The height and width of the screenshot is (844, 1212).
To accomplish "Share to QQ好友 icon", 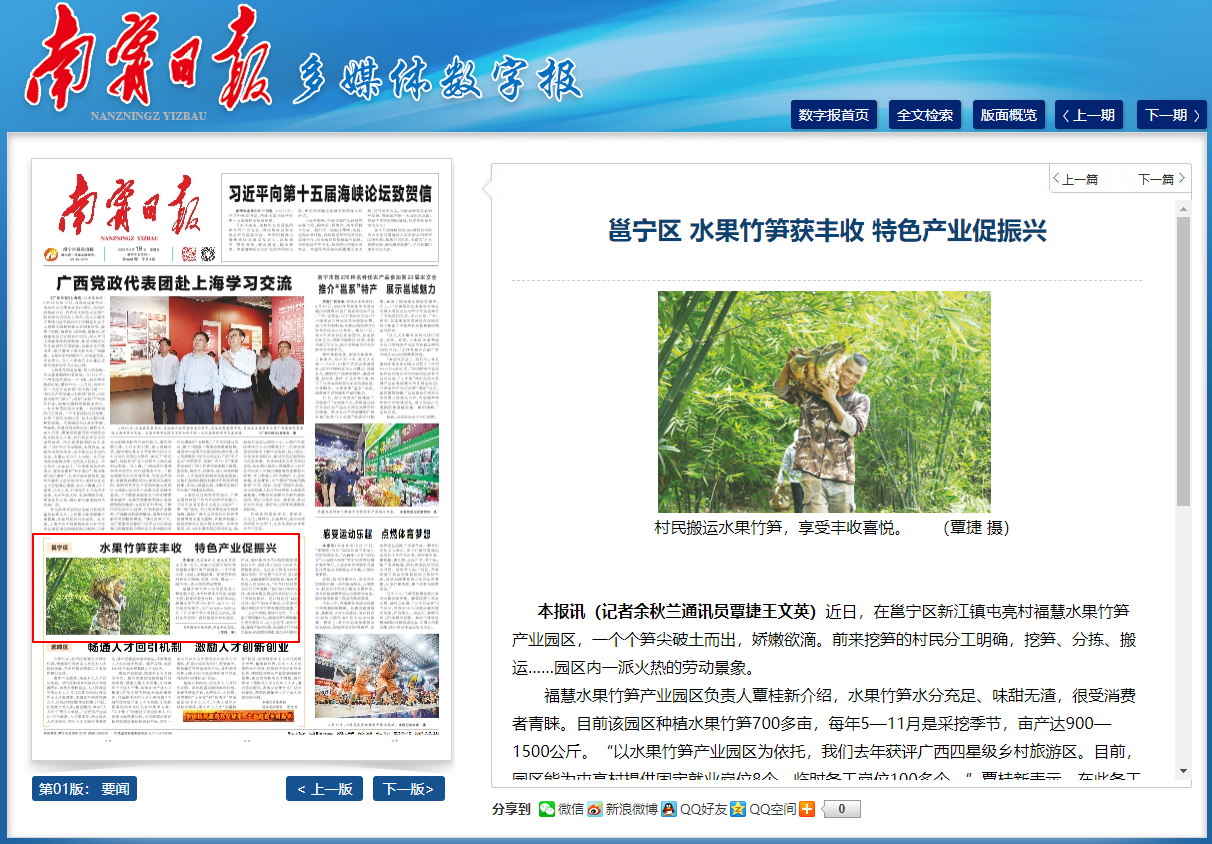I will click(669, 809).
